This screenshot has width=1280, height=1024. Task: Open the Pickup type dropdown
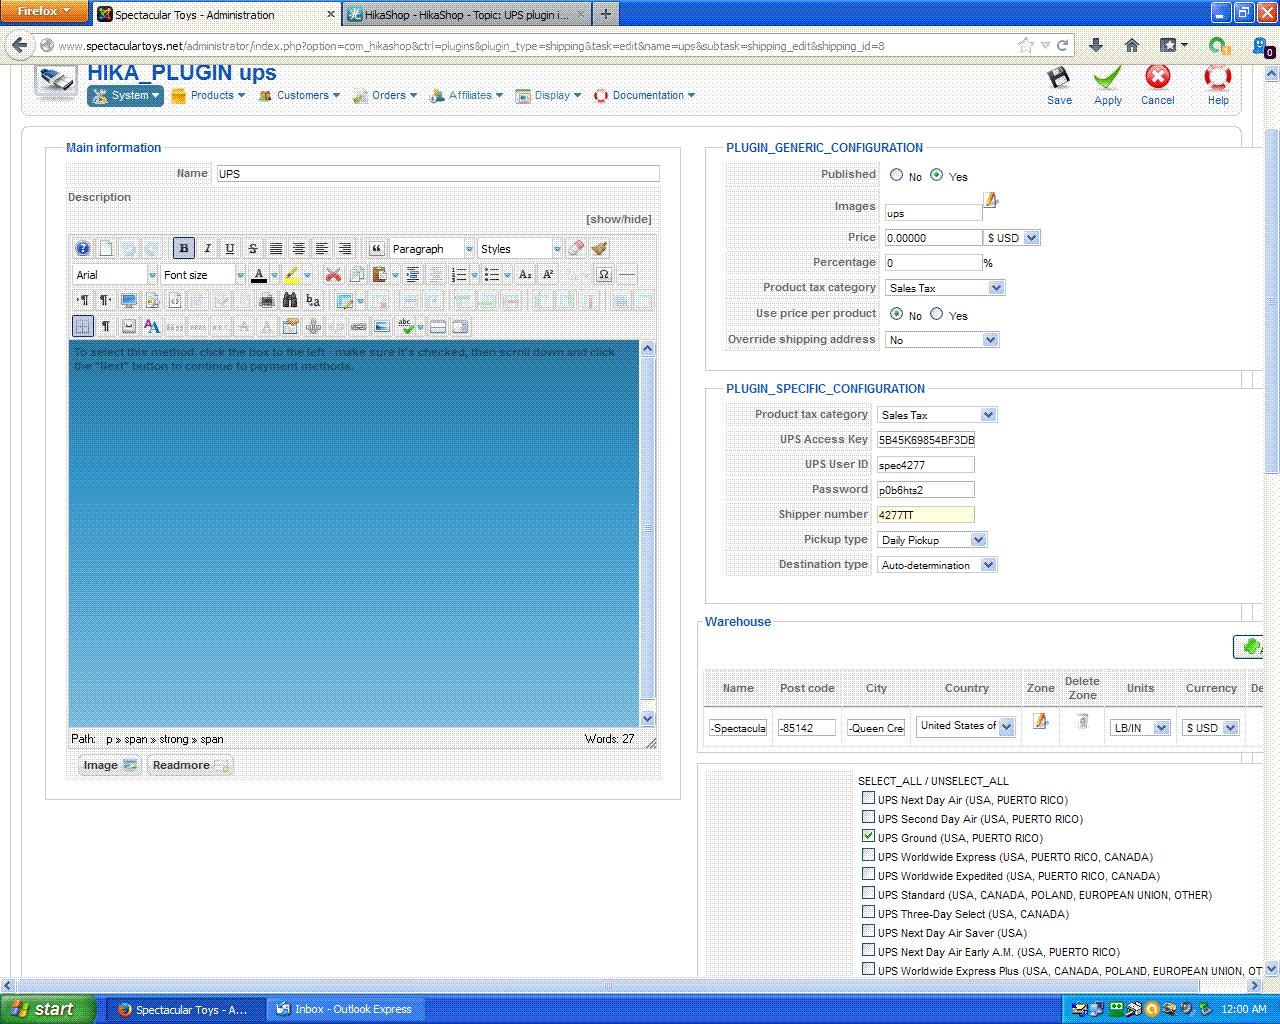[932, 540]
